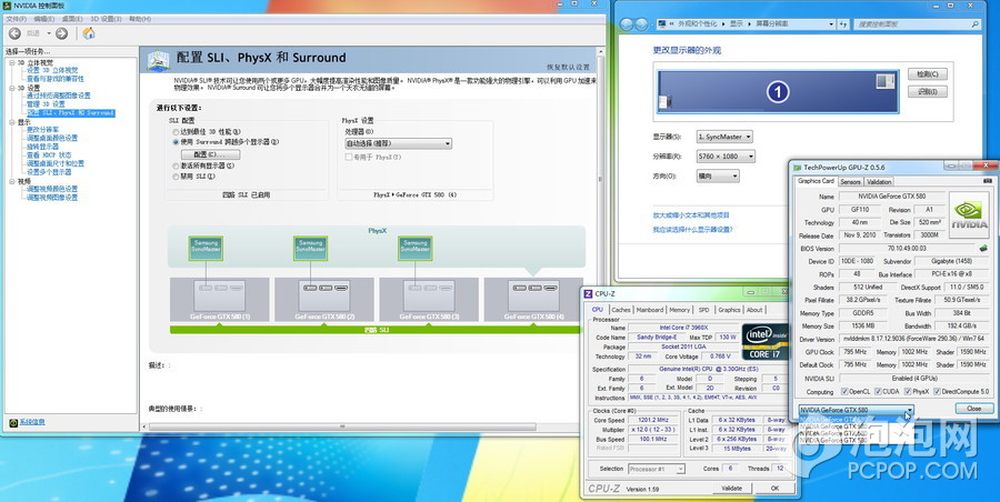
Task: Click the Validate button in CPU-Z
Action: click(732, 488)
